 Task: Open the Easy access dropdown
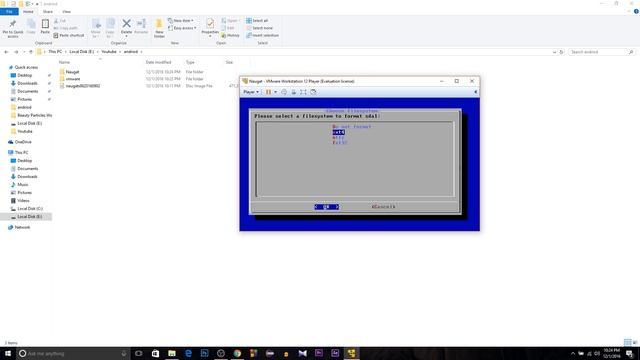click(x=182, y=28)
